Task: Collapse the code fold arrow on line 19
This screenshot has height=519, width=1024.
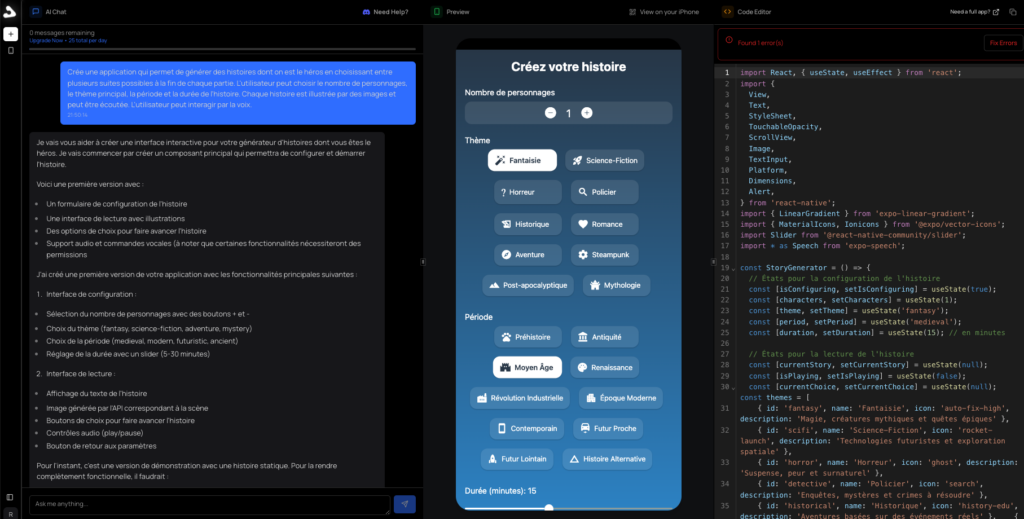Action: point(733,268)
